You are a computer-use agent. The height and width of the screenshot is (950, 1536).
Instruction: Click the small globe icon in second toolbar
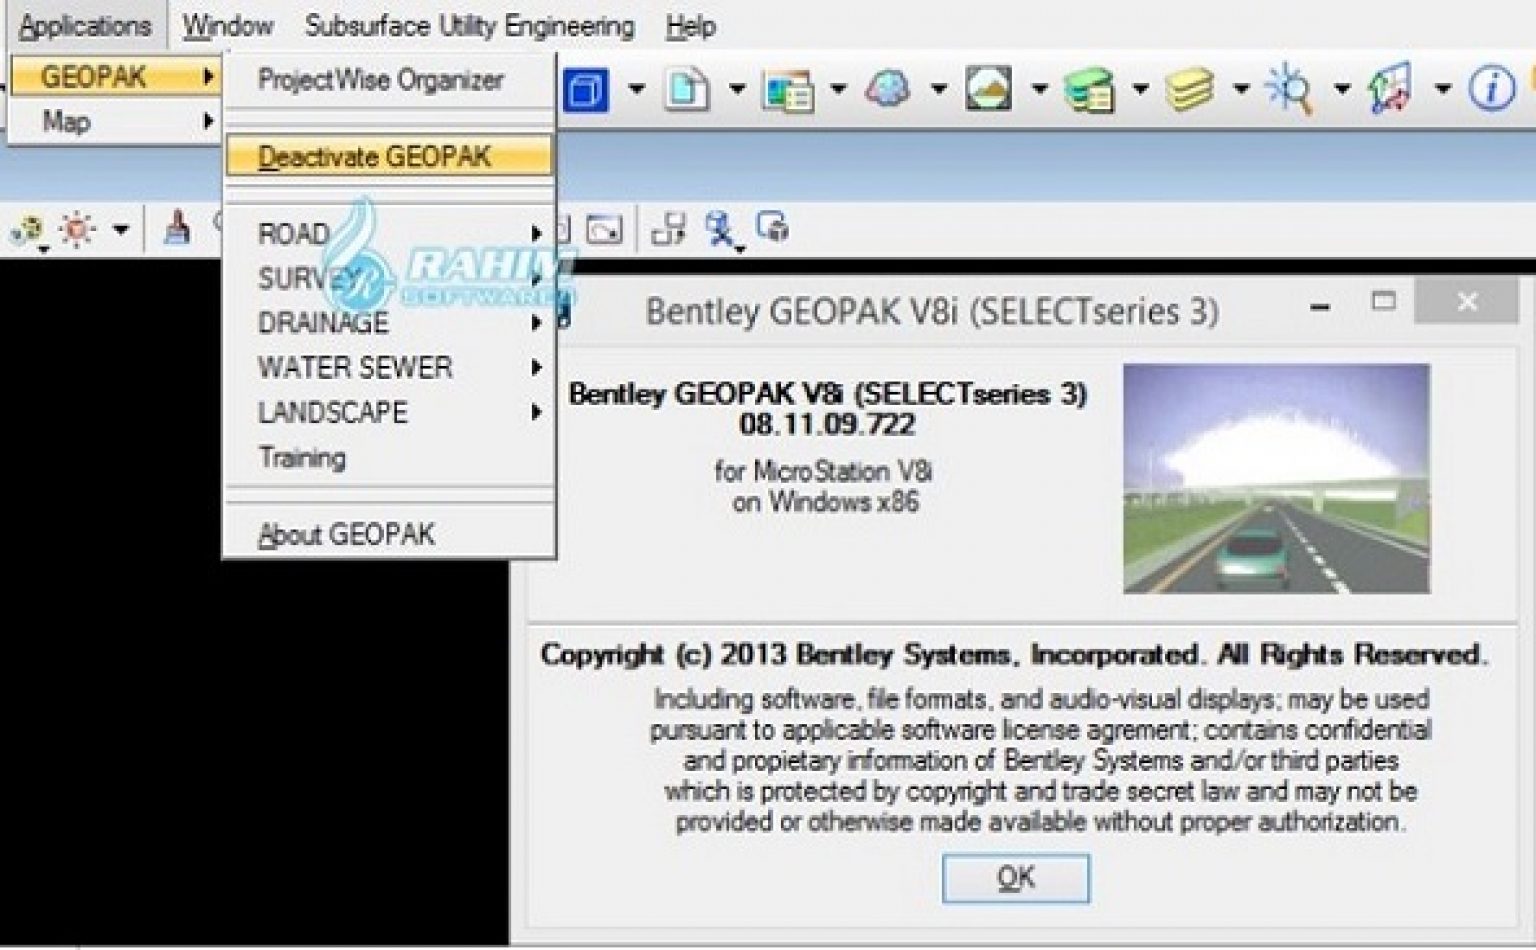pos(27,231)
